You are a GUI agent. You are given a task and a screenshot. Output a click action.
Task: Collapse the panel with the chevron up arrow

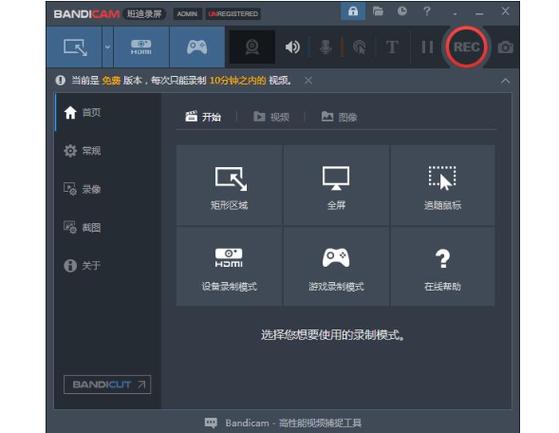pyautogui.click(x=505, y=81)
